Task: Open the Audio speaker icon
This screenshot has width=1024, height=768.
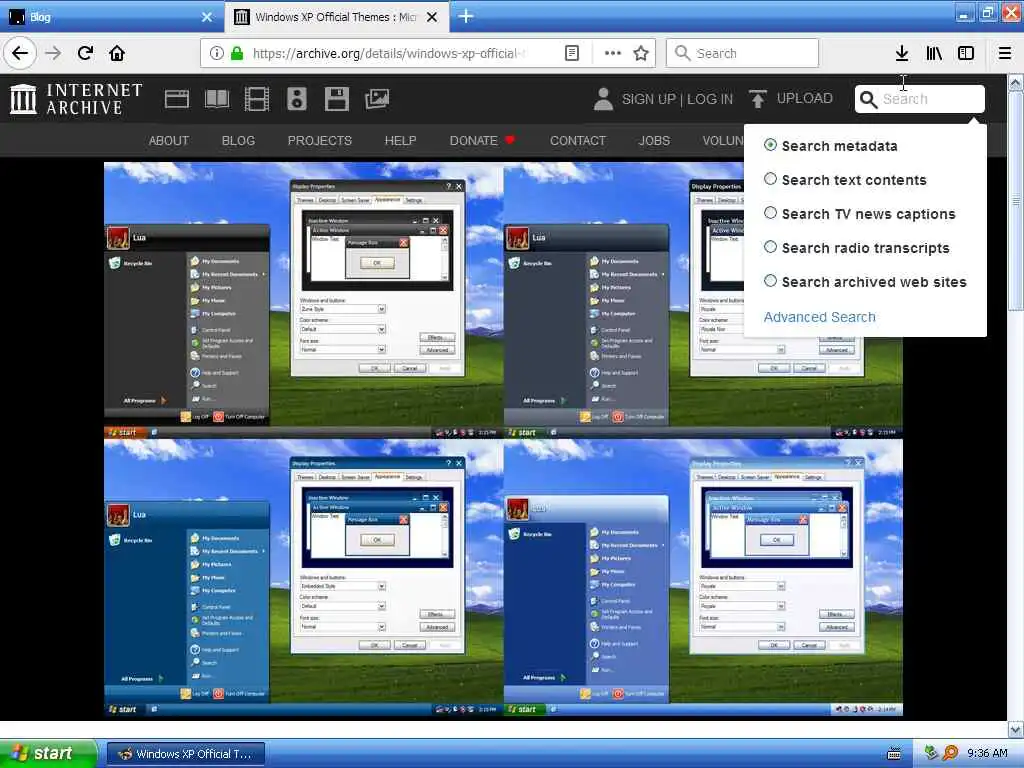Action: 296,99
